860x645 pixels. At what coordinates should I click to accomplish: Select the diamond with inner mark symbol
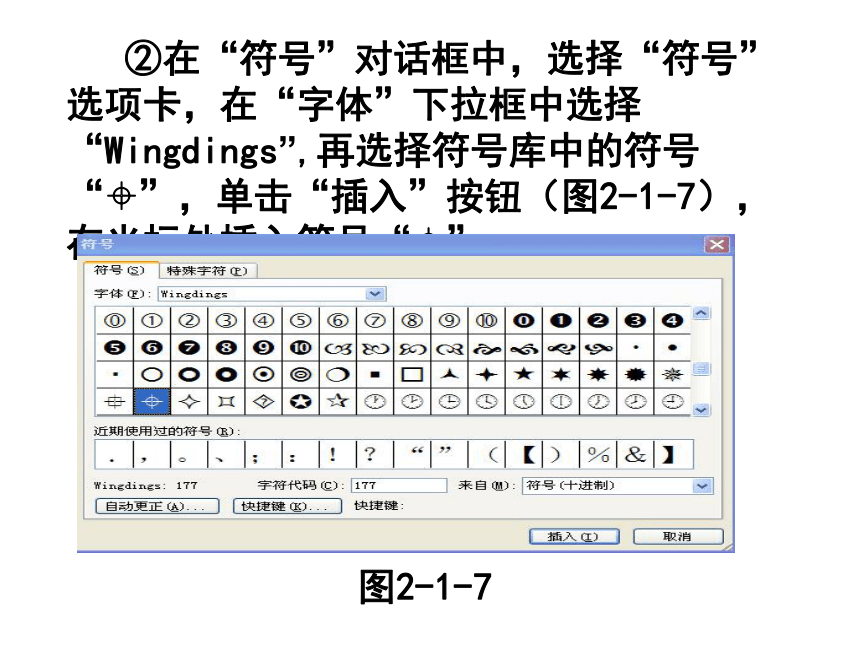click(x=263, y=402)
